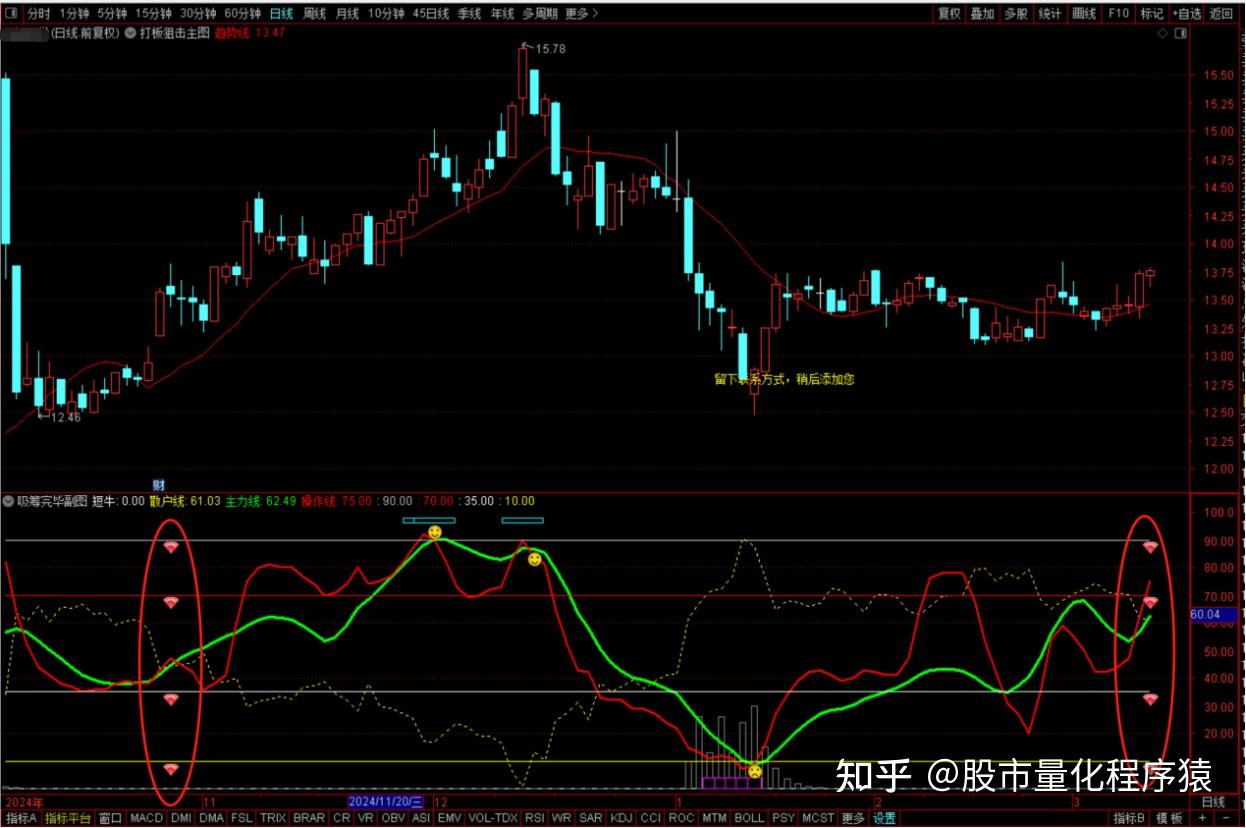Click the diamond icon at chart top-right

(x=1163, y=33)
